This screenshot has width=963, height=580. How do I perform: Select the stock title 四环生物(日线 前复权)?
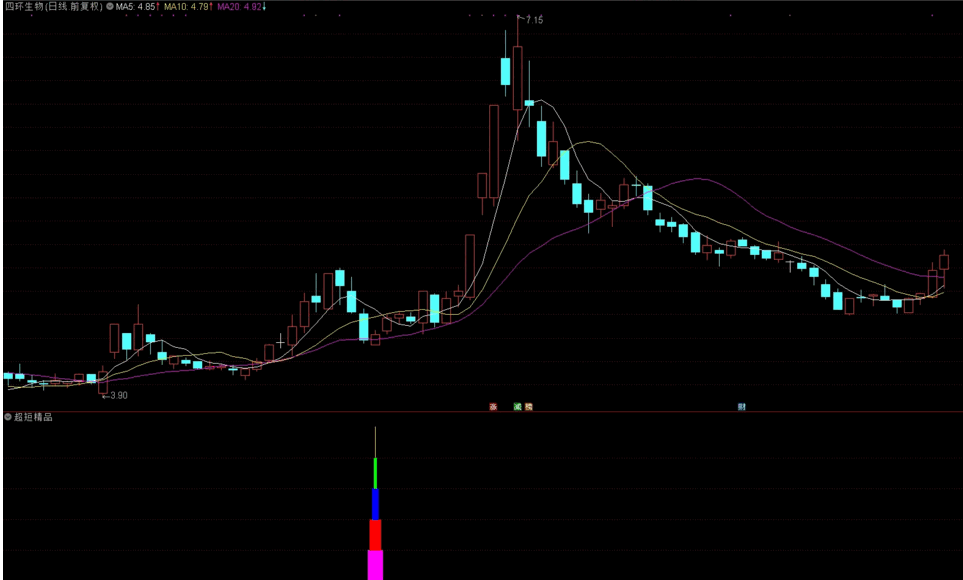click(x=54, y=7)
